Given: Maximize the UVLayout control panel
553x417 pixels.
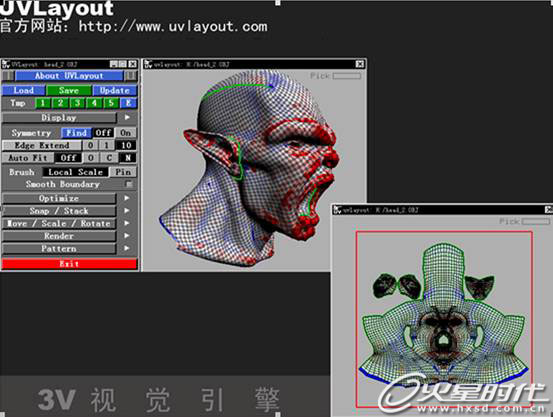Looking at the screenshot, I should pyautogui.click(x=122, y=64).
